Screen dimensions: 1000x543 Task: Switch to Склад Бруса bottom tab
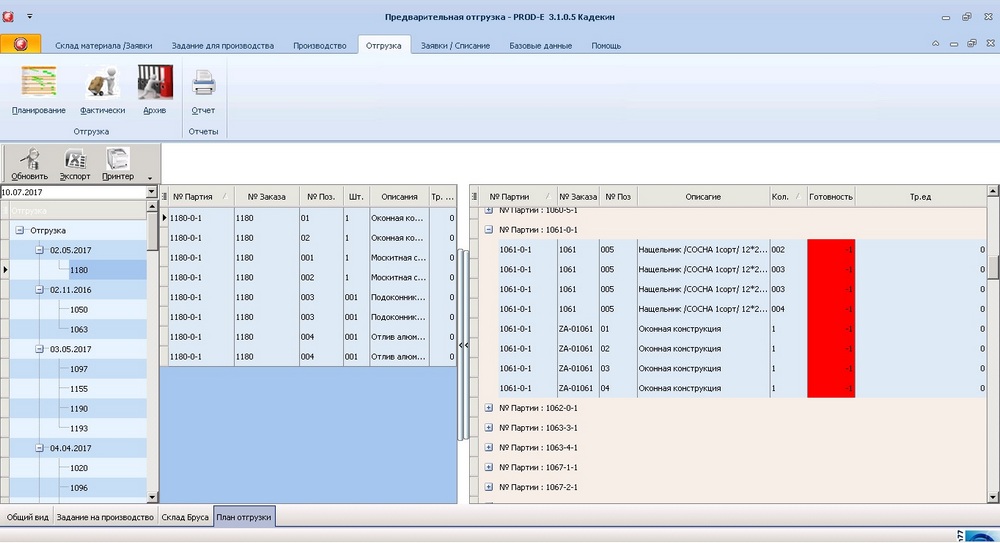click(x=187, y=517)
